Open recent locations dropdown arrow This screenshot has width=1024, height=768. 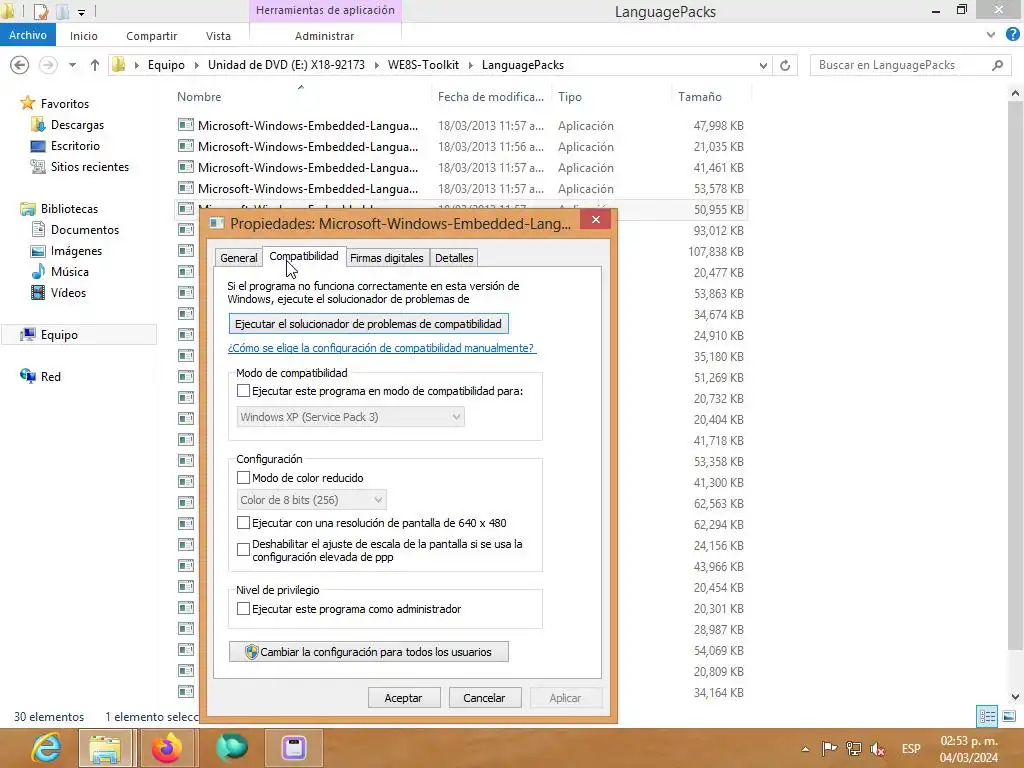(72, 65)
